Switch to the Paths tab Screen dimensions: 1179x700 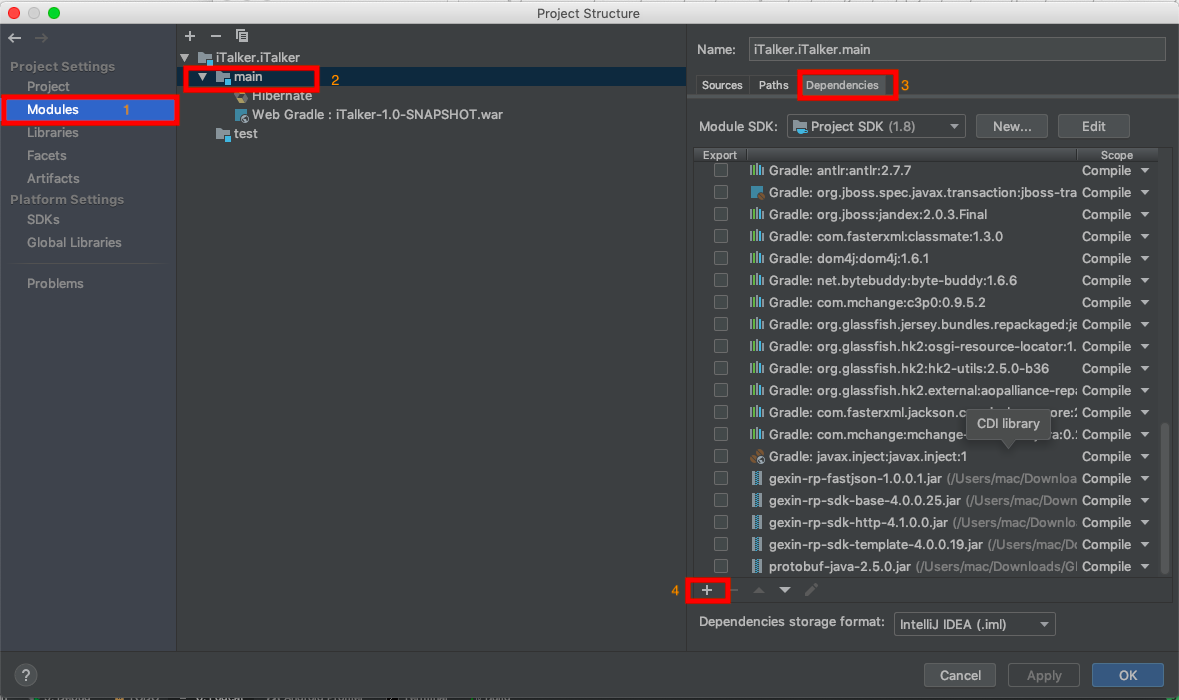tap(773, 85)
